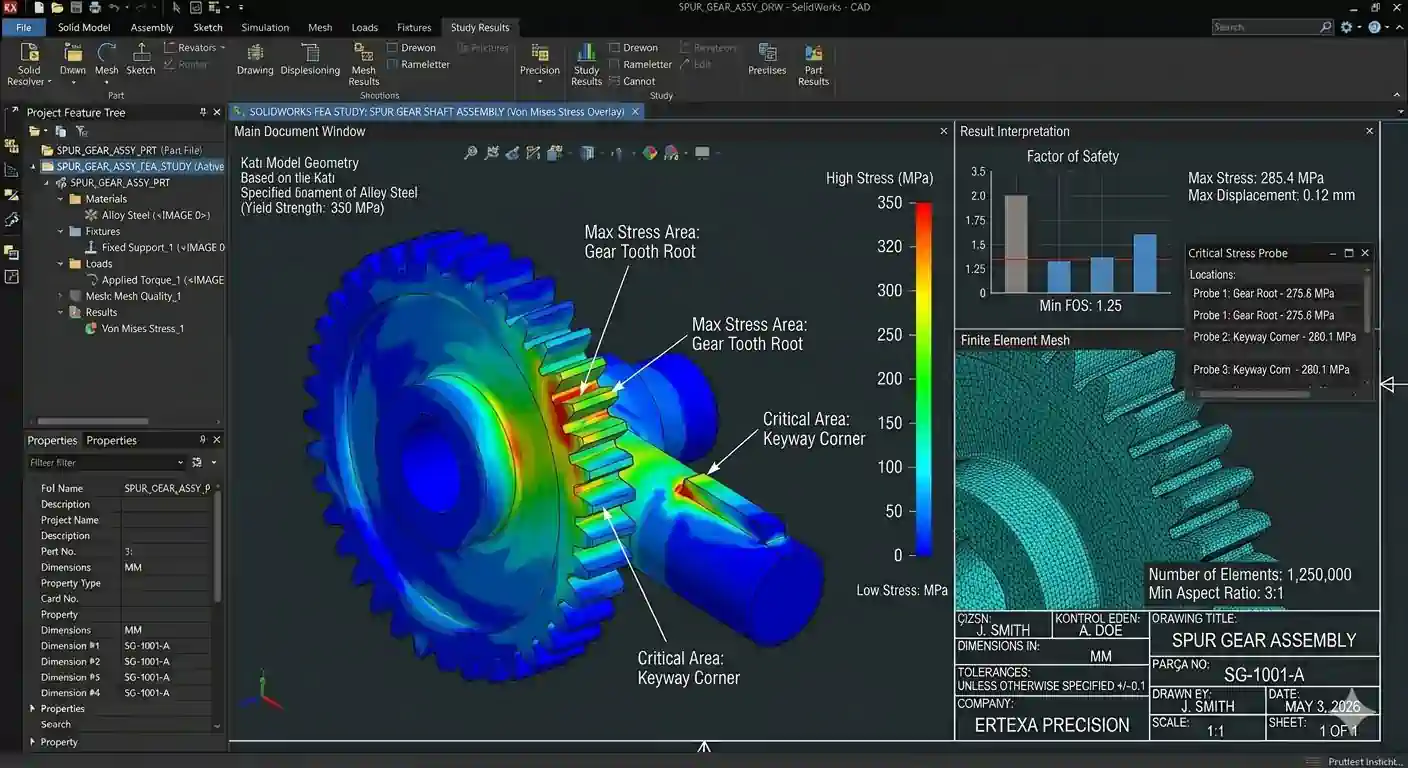This screenshot has height=768, width=1408.
Task: Click the Mesh tool in the Part group
Action: 107,60
